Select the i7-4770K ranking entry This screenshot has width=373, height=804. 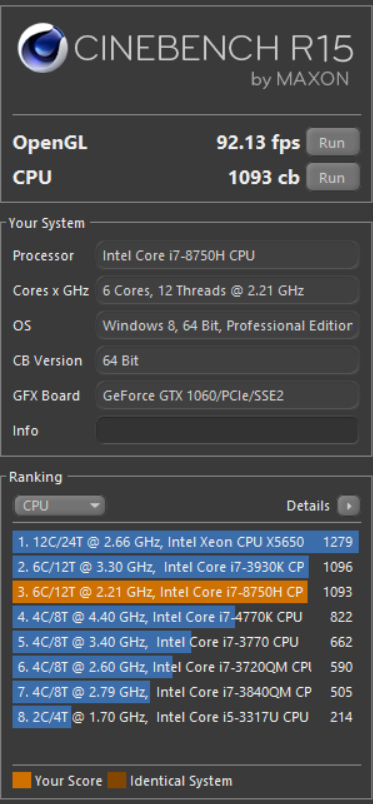[x=186, y=617]
